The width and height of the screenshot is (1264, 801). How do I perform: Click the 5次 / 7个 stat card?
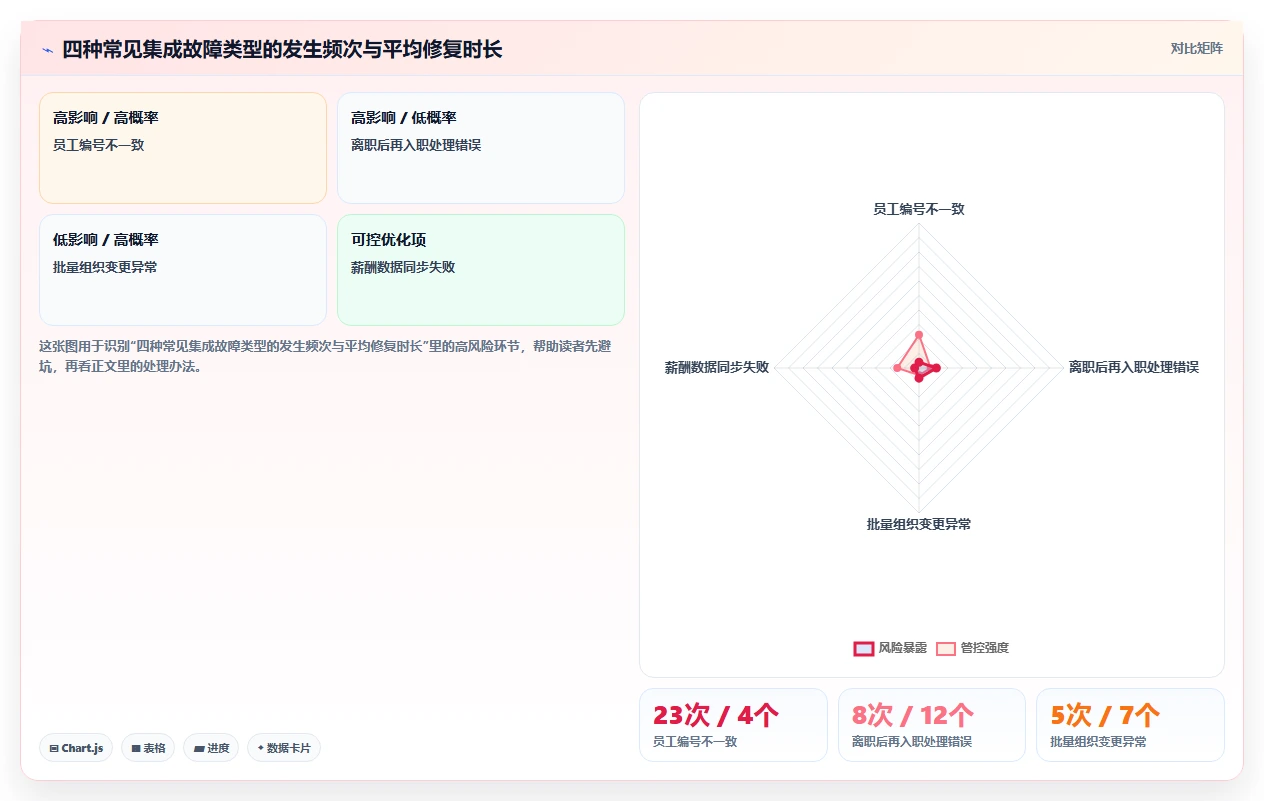[1130, 725]
